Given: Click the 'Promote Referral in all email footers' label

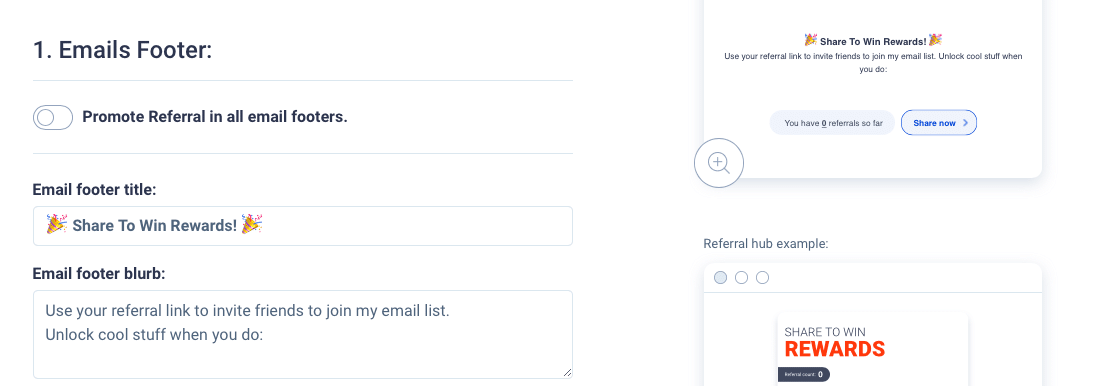Looking at the screenshot, I should pos(215,117).
